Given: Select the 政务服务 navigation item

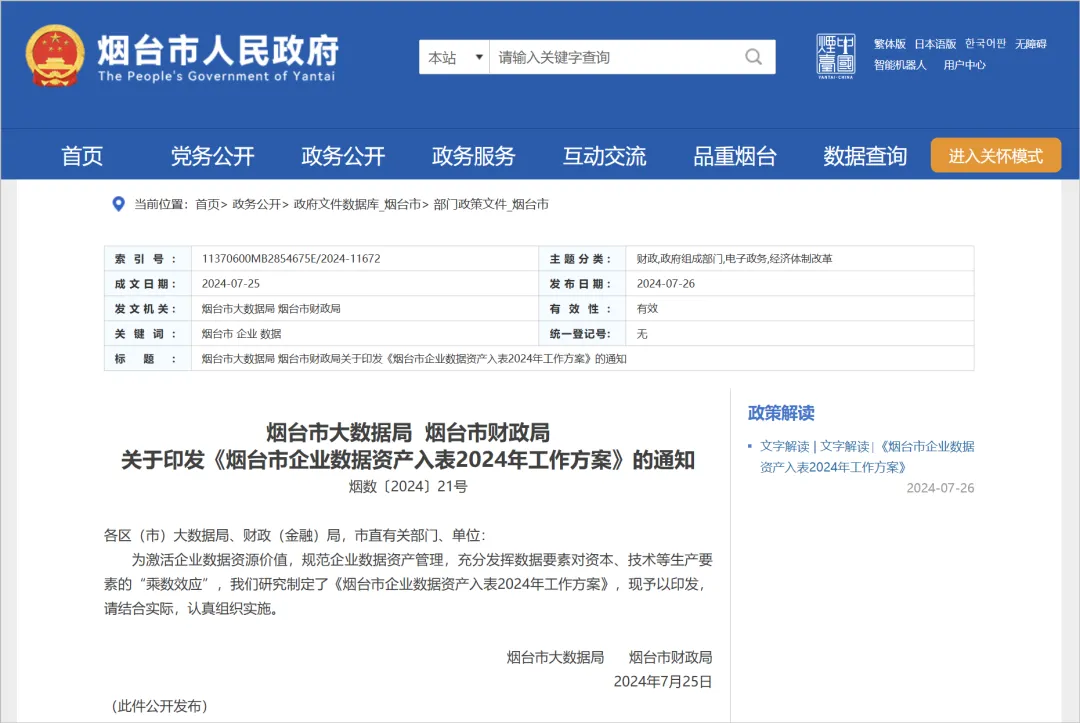Looking at the screenshot, I should tap(473, 156).
